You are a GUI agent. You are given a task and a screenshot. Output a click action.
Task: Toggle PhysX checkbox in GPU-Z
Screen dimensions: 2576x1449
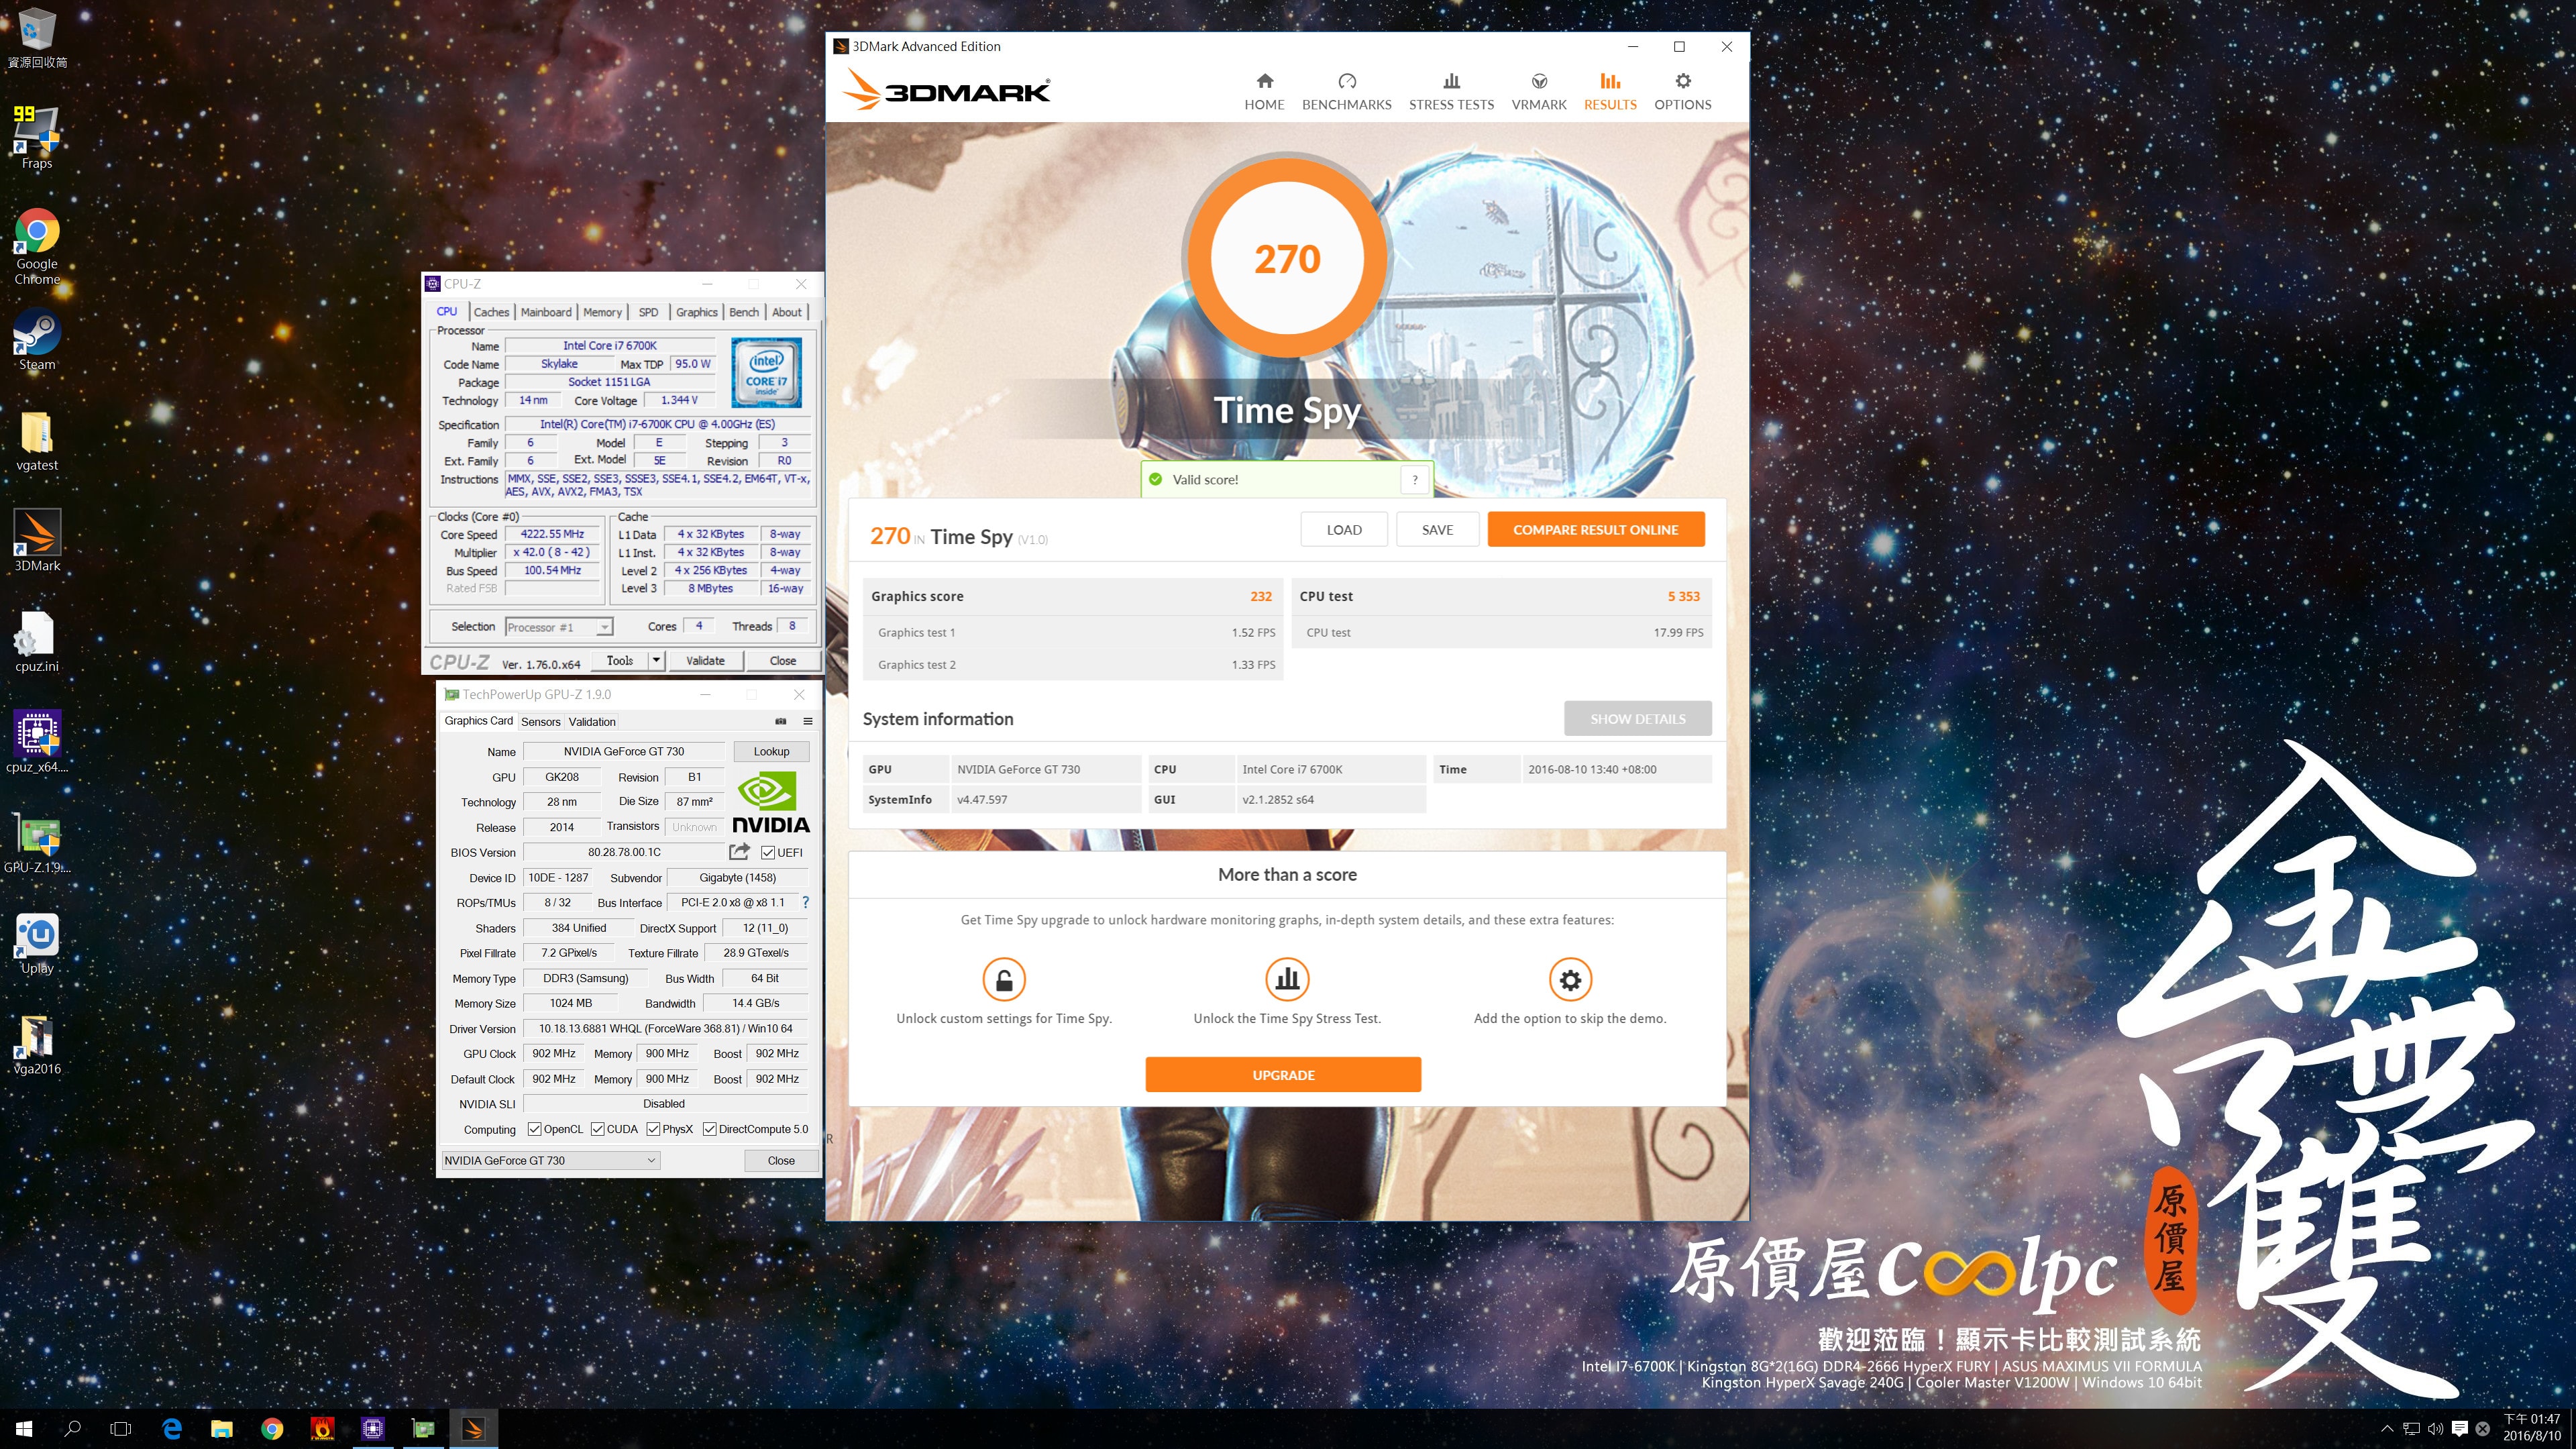click(x=653, y=1129)
